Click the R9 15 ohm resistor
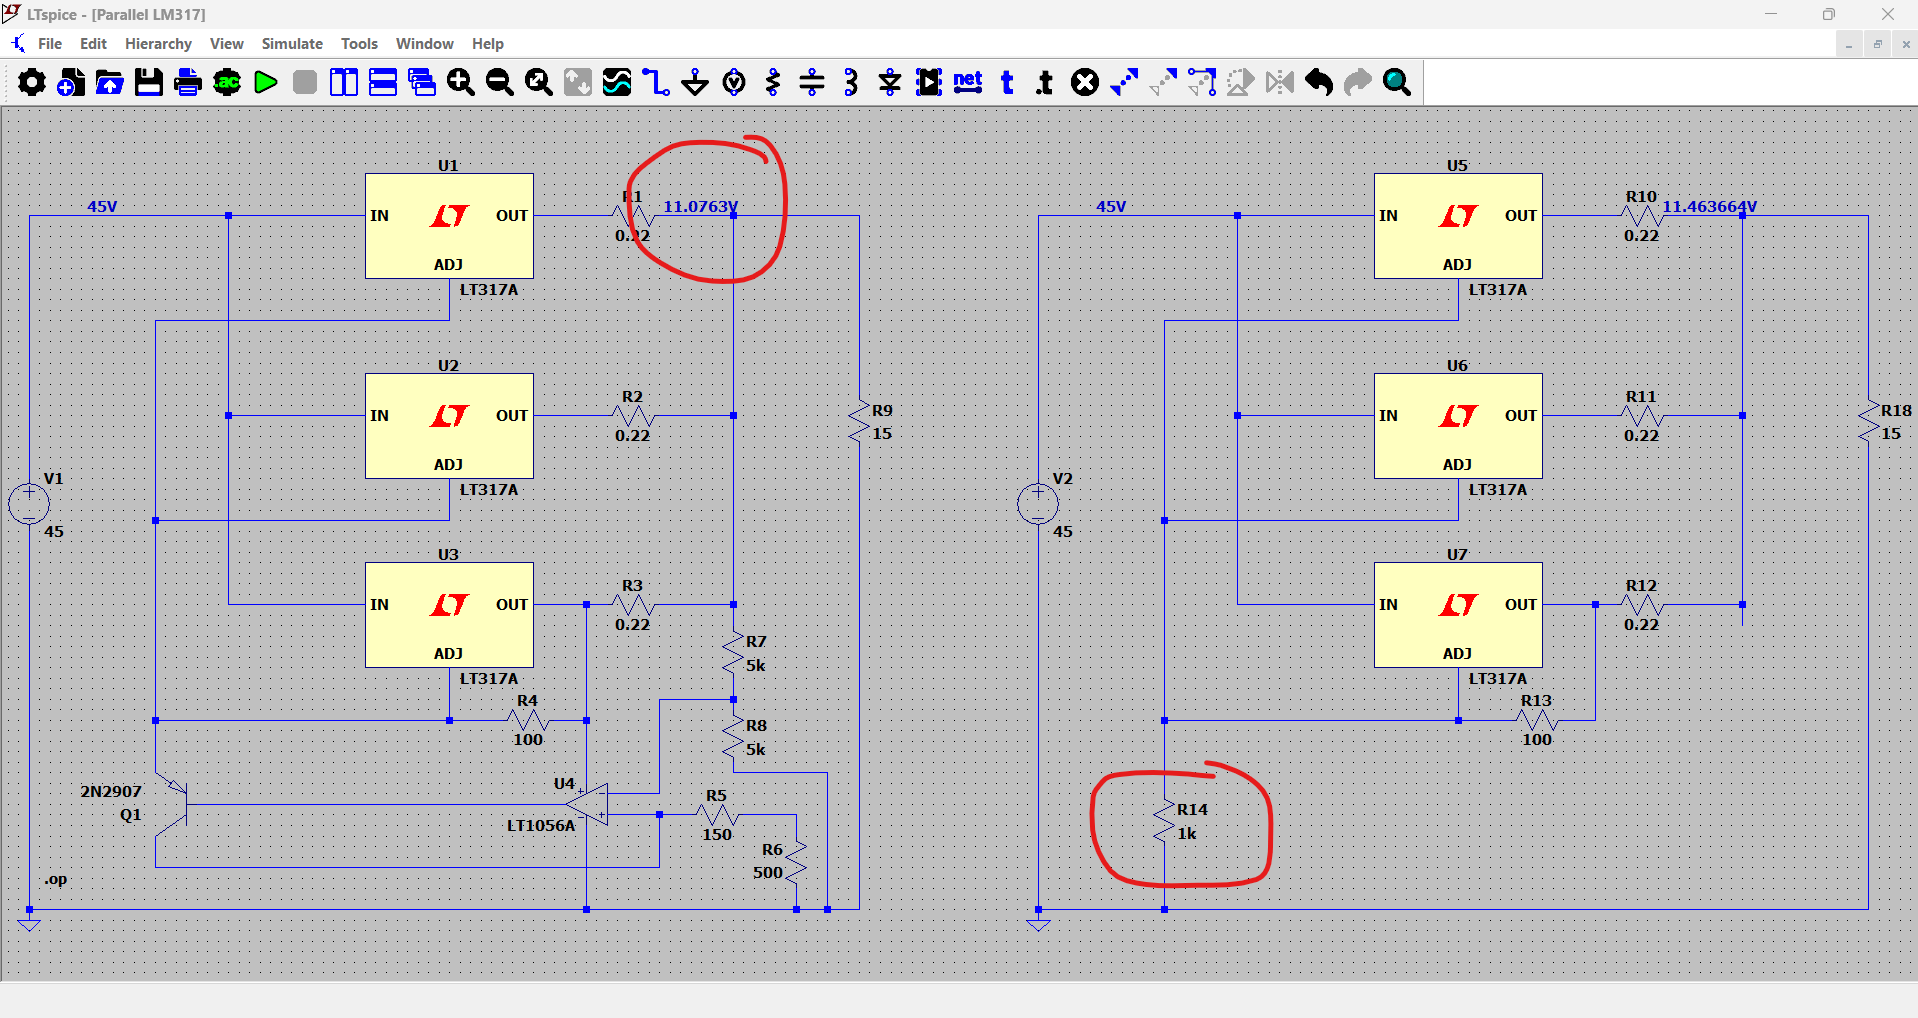The width and height of the screenshot is (1918, 1018). point(859,422)
